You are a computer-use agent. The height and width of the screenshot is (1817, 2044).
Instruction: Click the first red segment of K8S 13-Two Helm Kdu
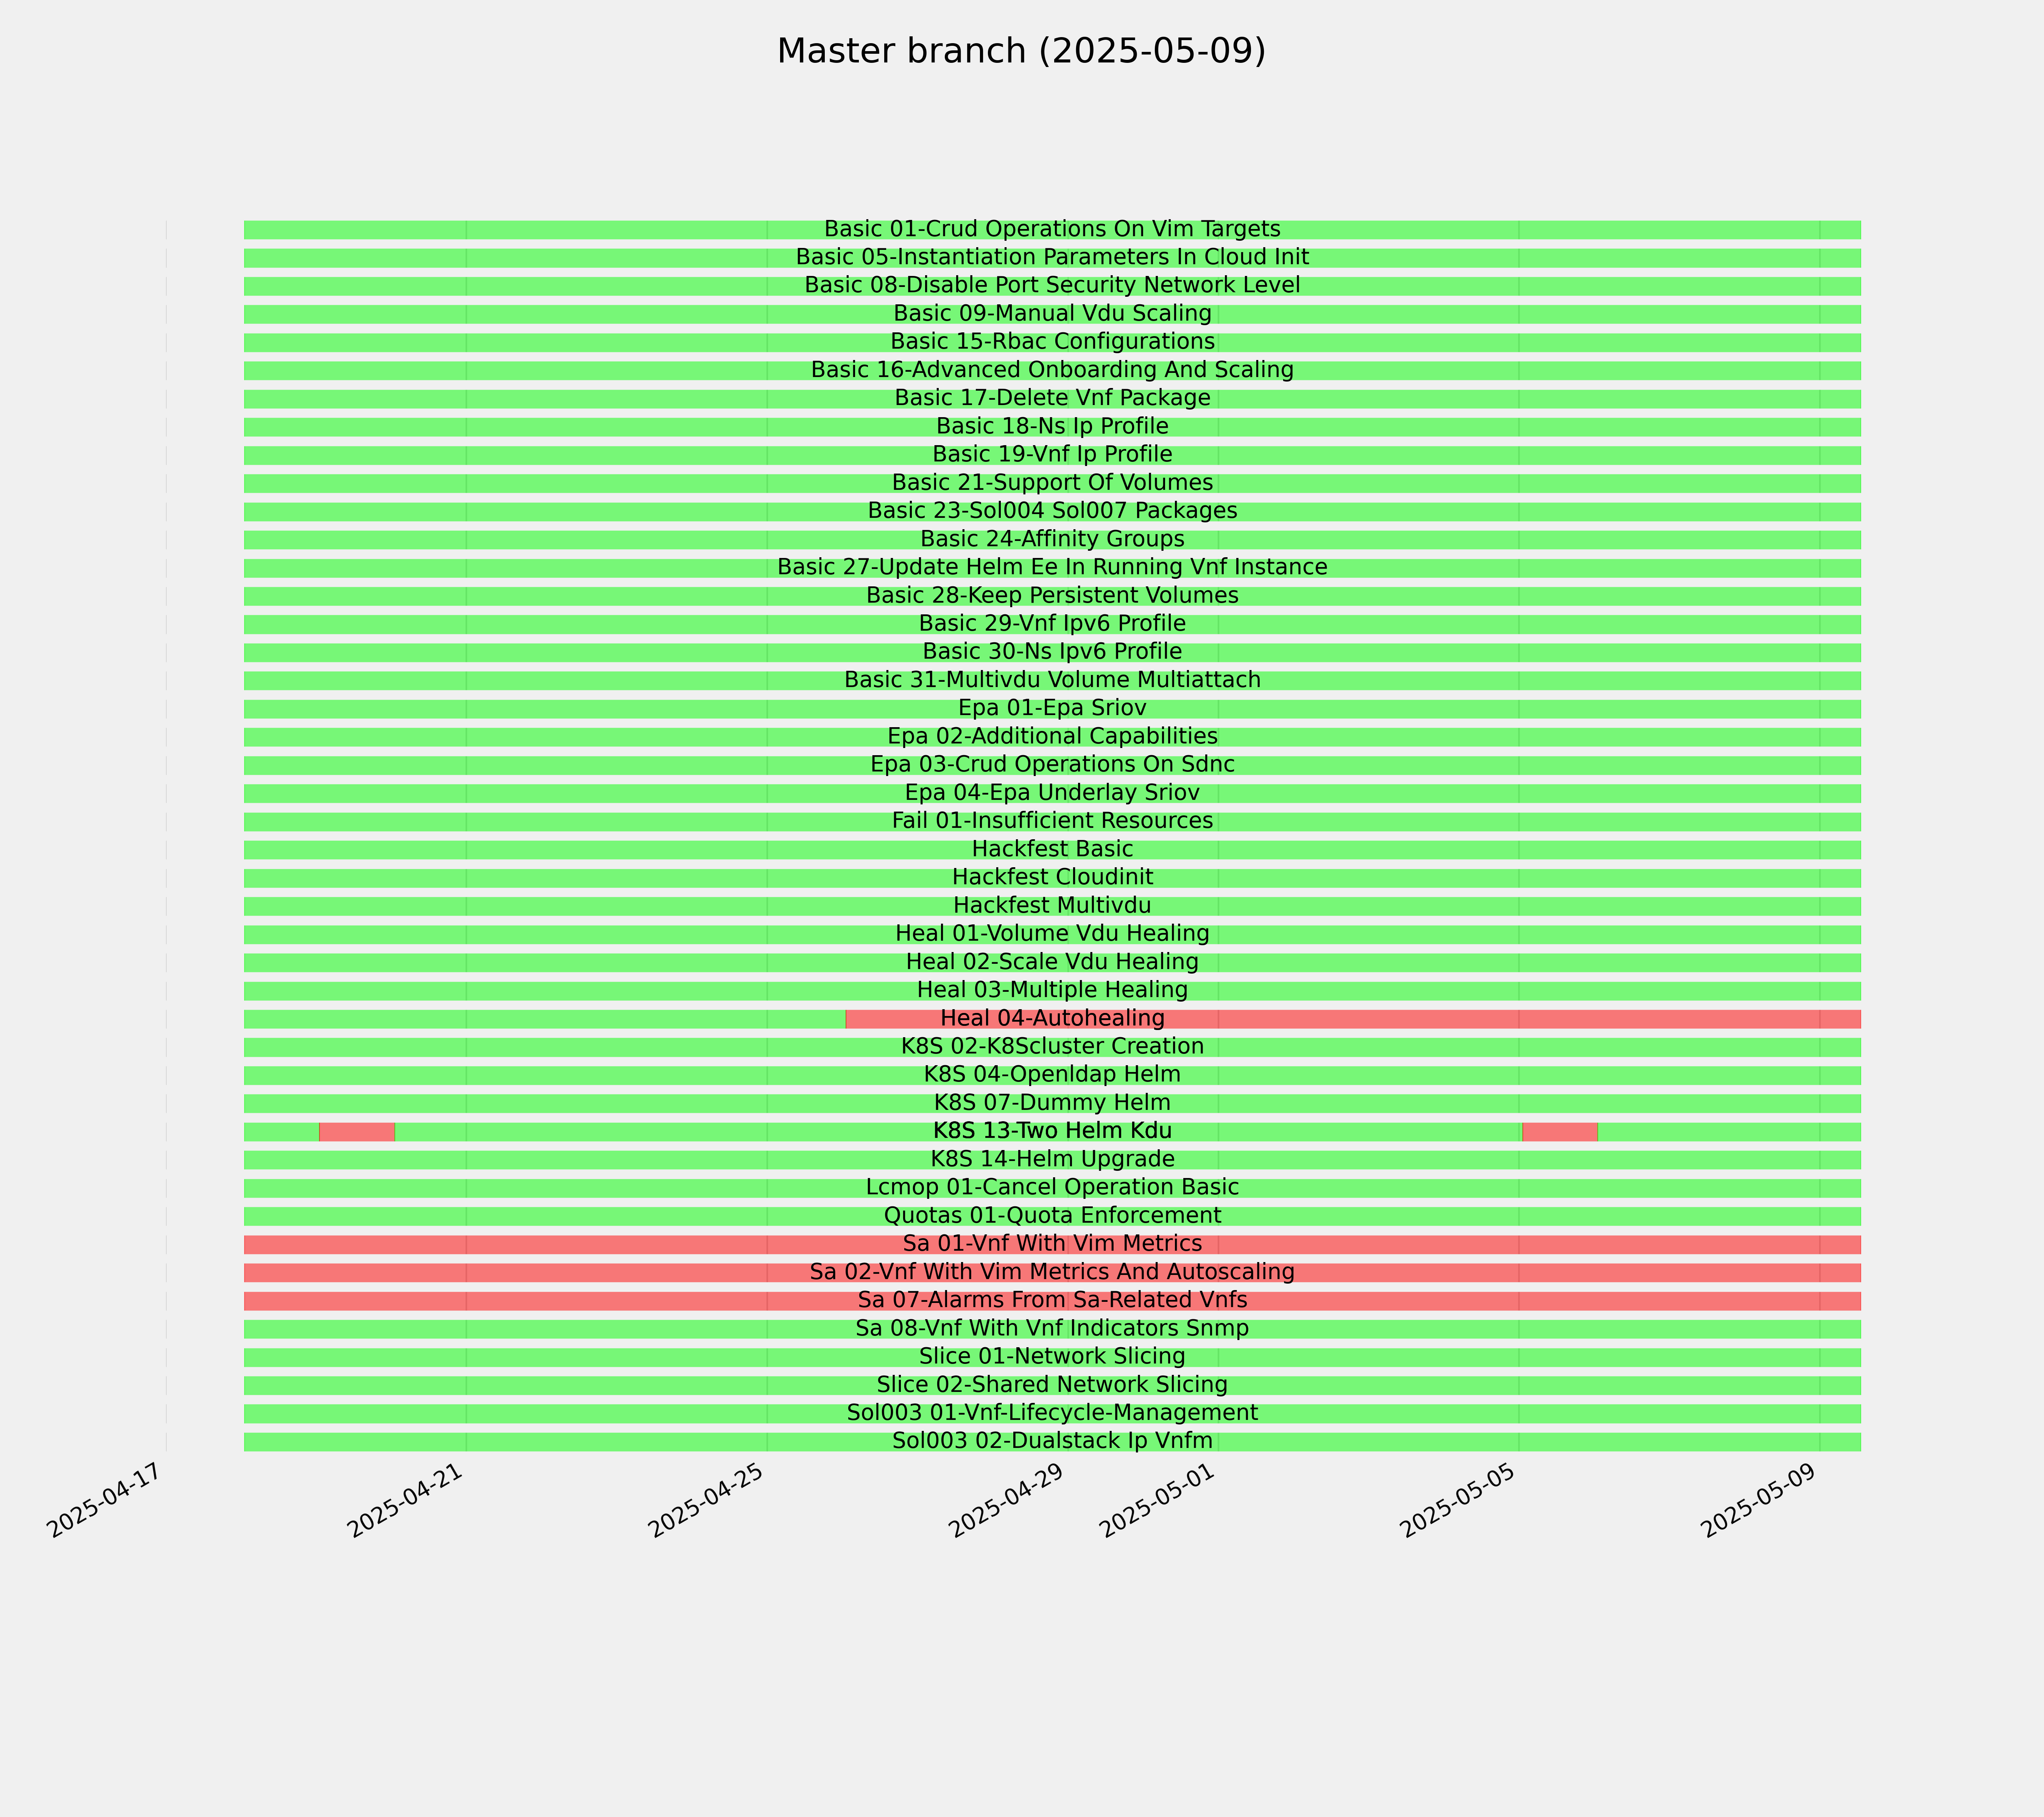coord(357,1132)
